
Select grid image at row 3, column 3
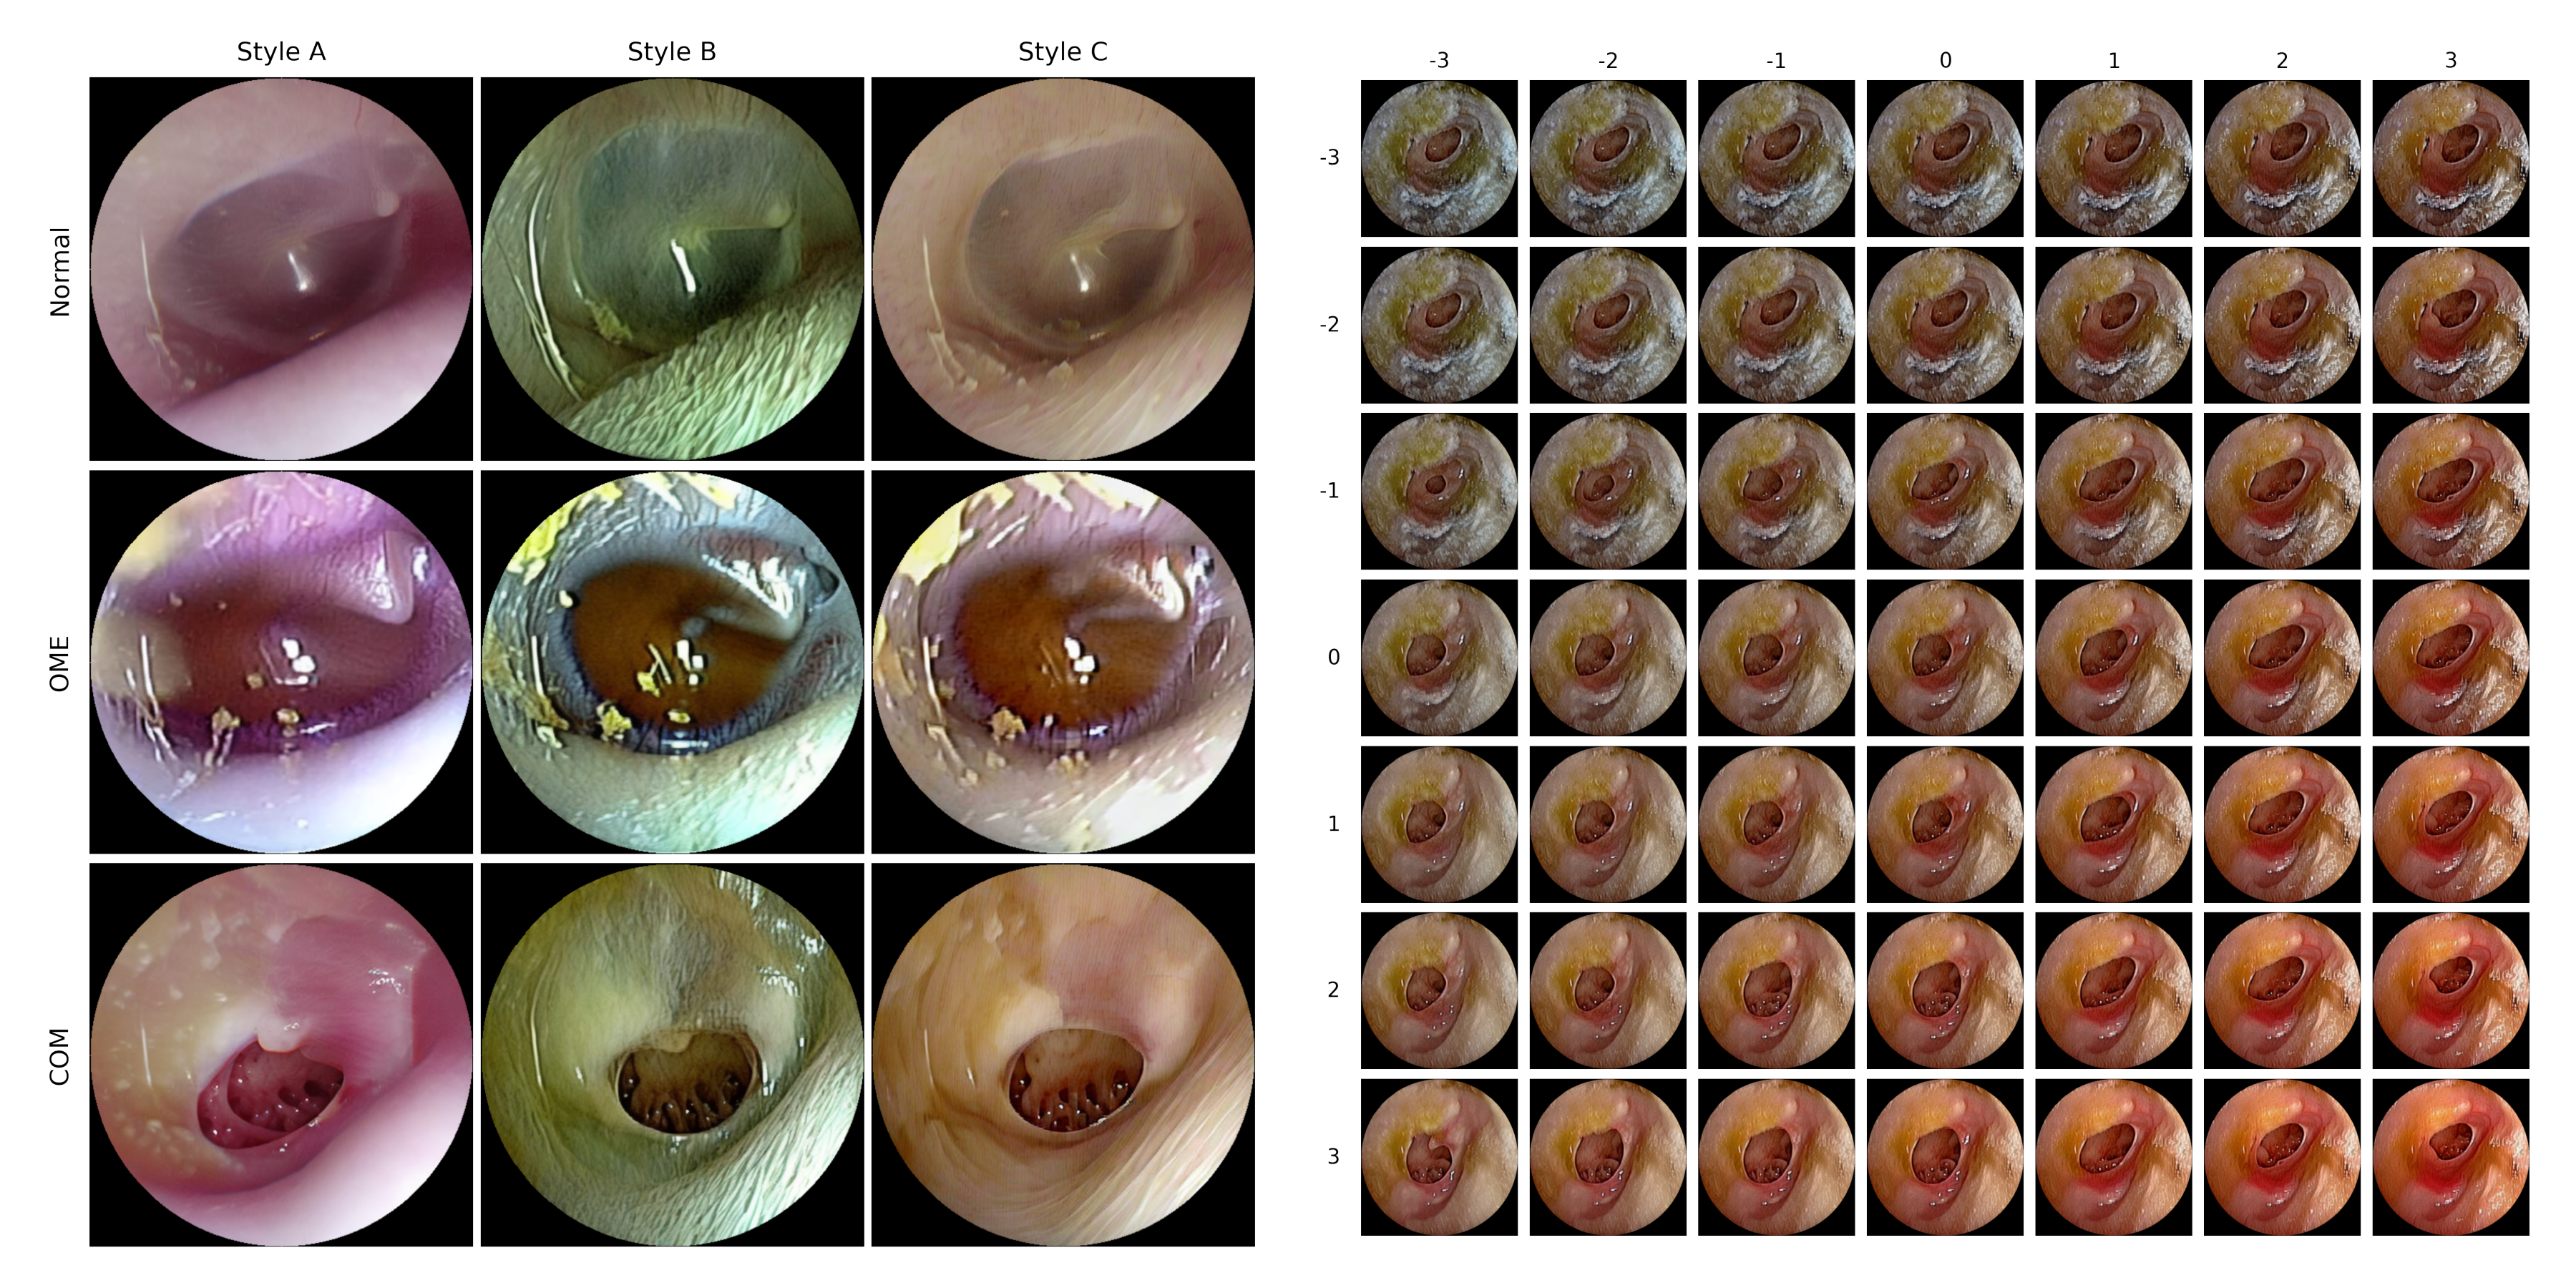pyautogui.click(x=2450, y=1157)
